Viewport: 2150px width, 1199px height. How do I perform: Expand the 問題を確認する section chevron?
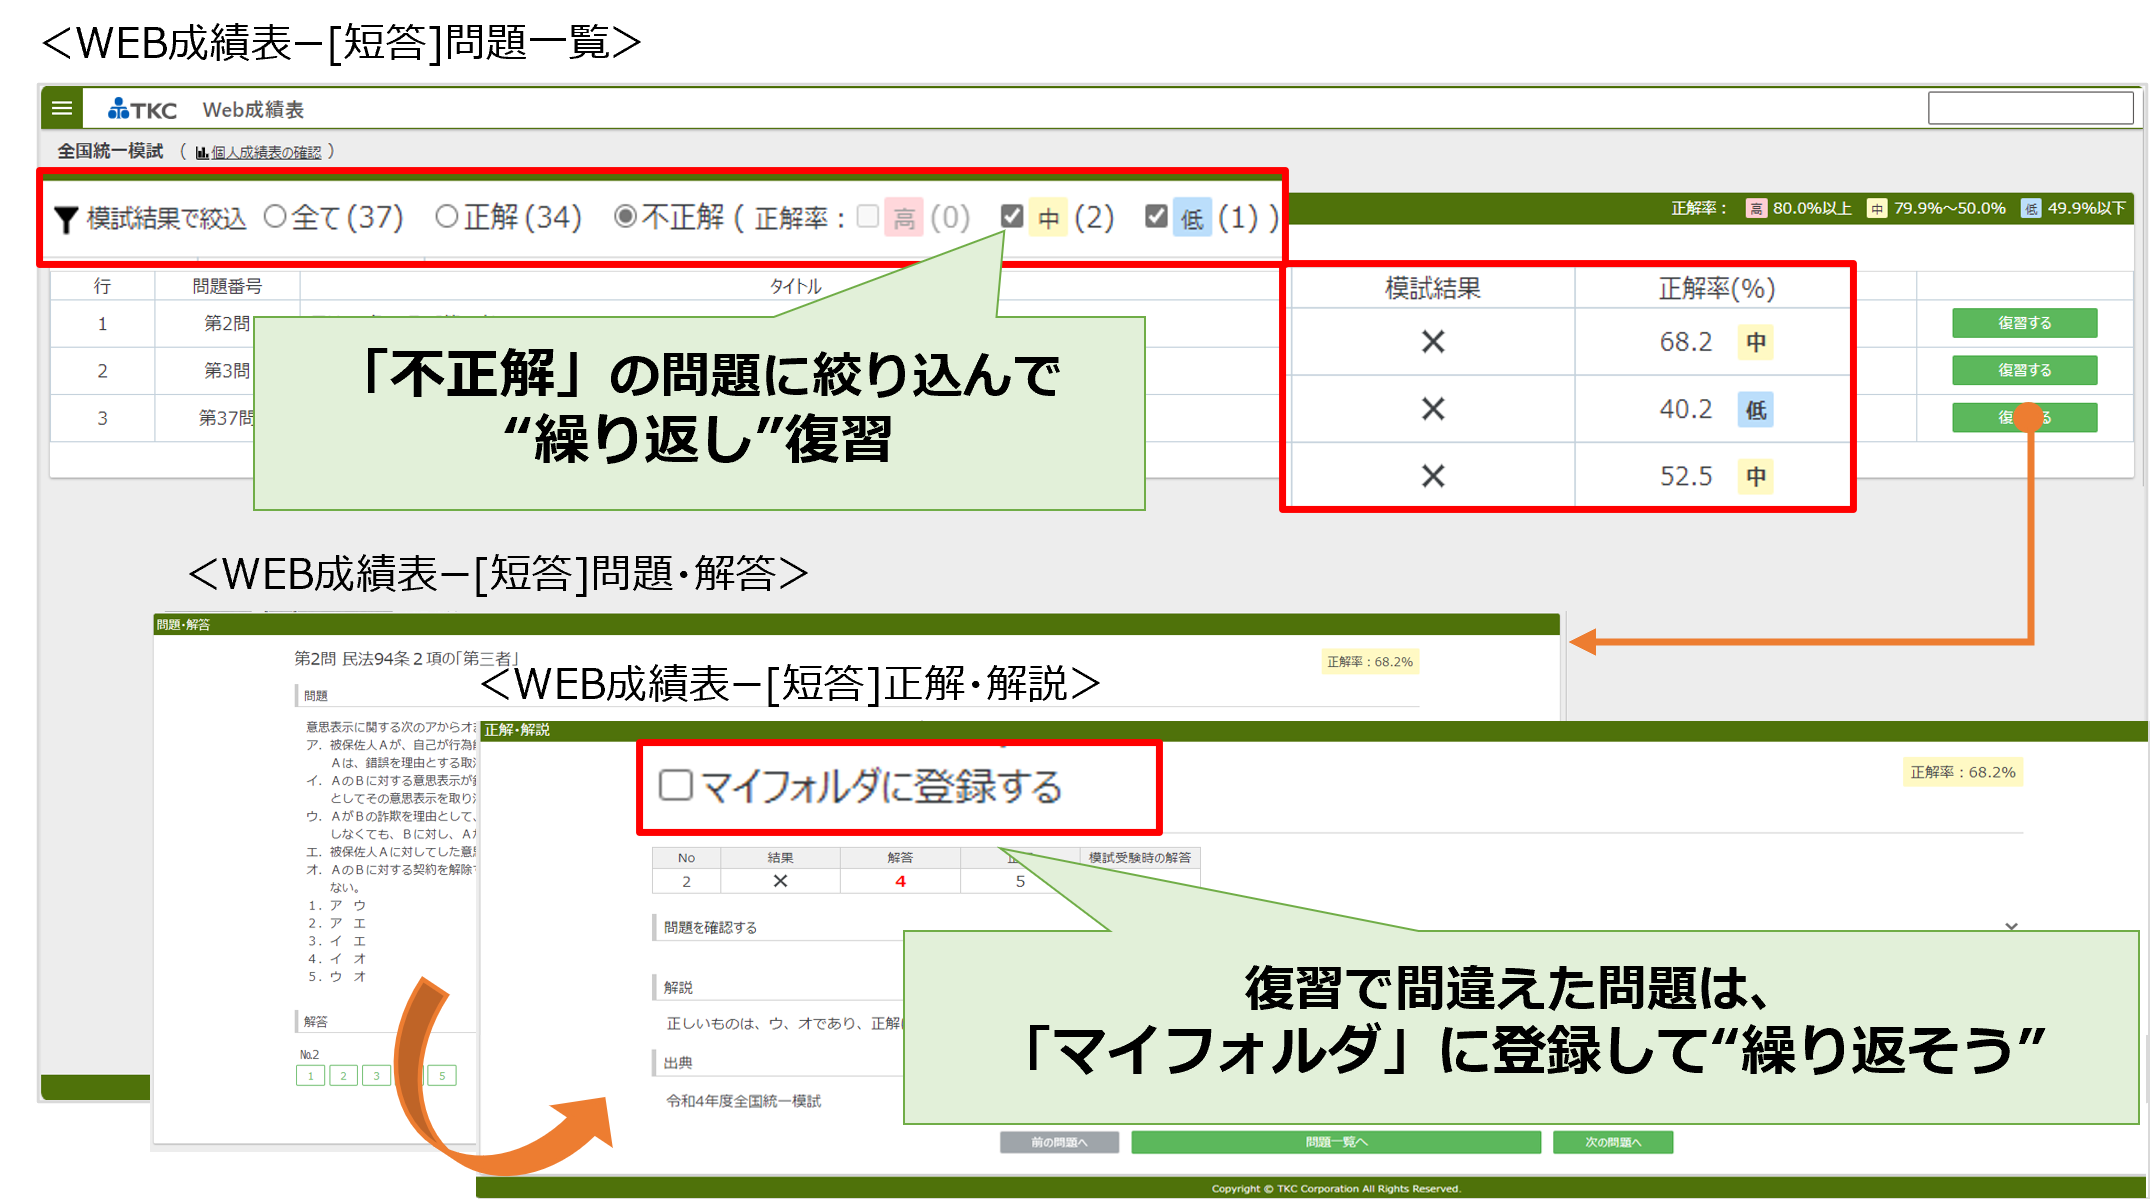(2011, 927)
